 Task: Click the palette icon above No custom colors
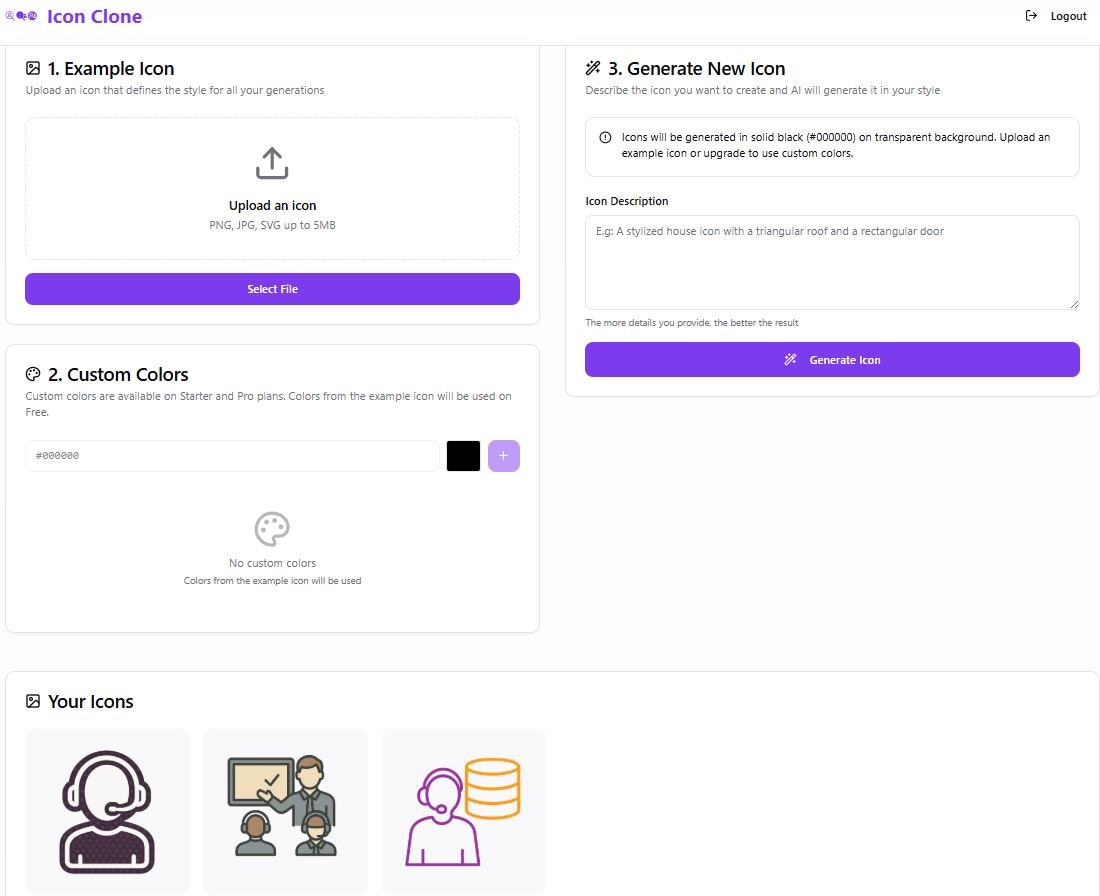272,529
